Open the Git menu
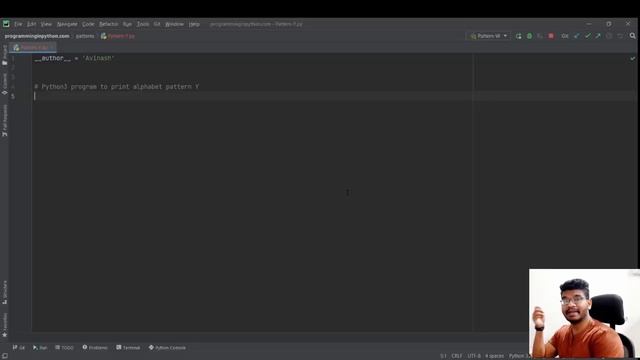Screen dimensions: 640x360 [x=157, y=24]
